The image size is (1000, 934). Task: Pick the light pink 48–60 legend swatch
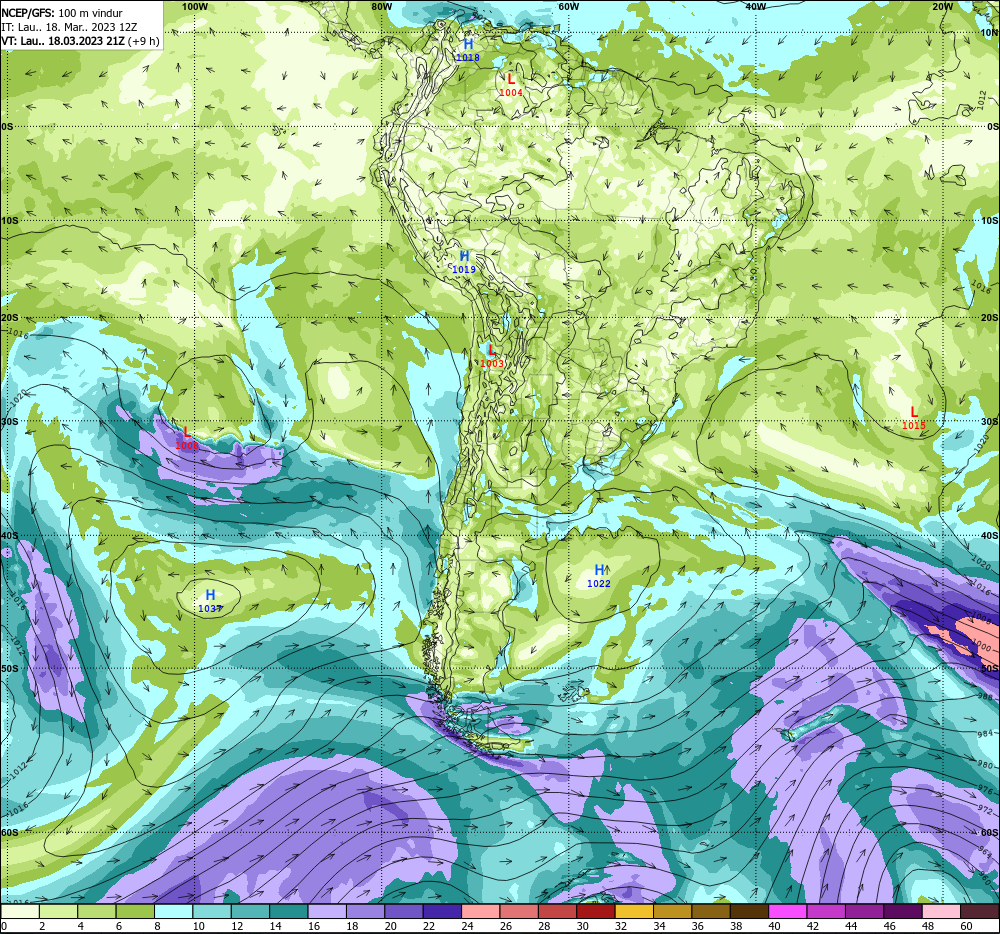pyautogui.click(x=942, y=911)
